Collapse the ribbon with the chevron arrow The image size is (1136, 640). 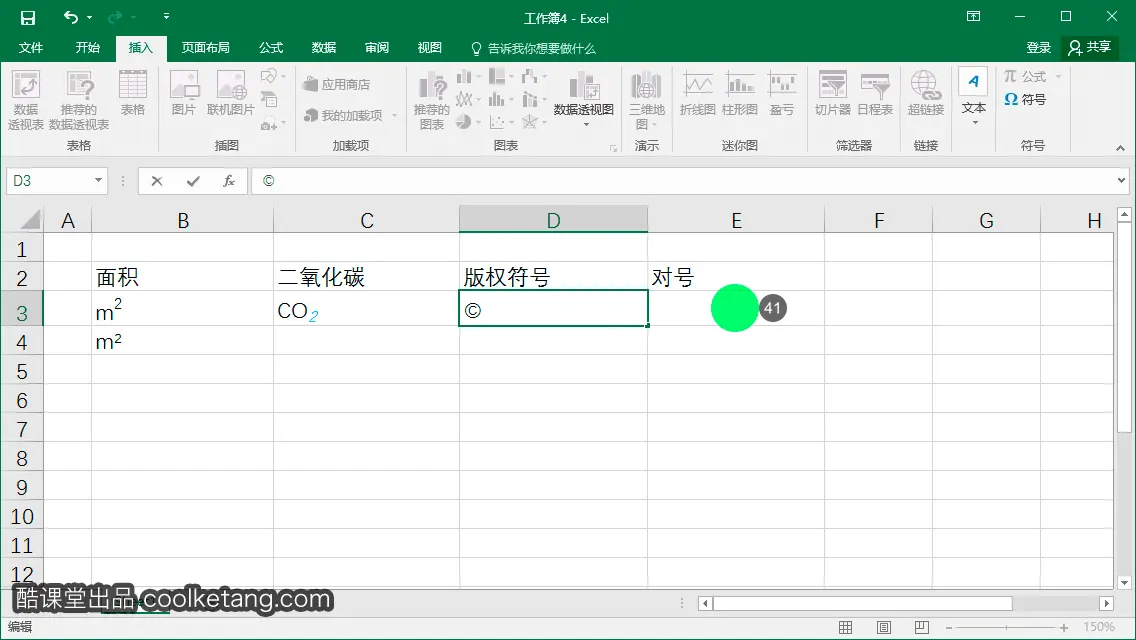pos(1120,147)
